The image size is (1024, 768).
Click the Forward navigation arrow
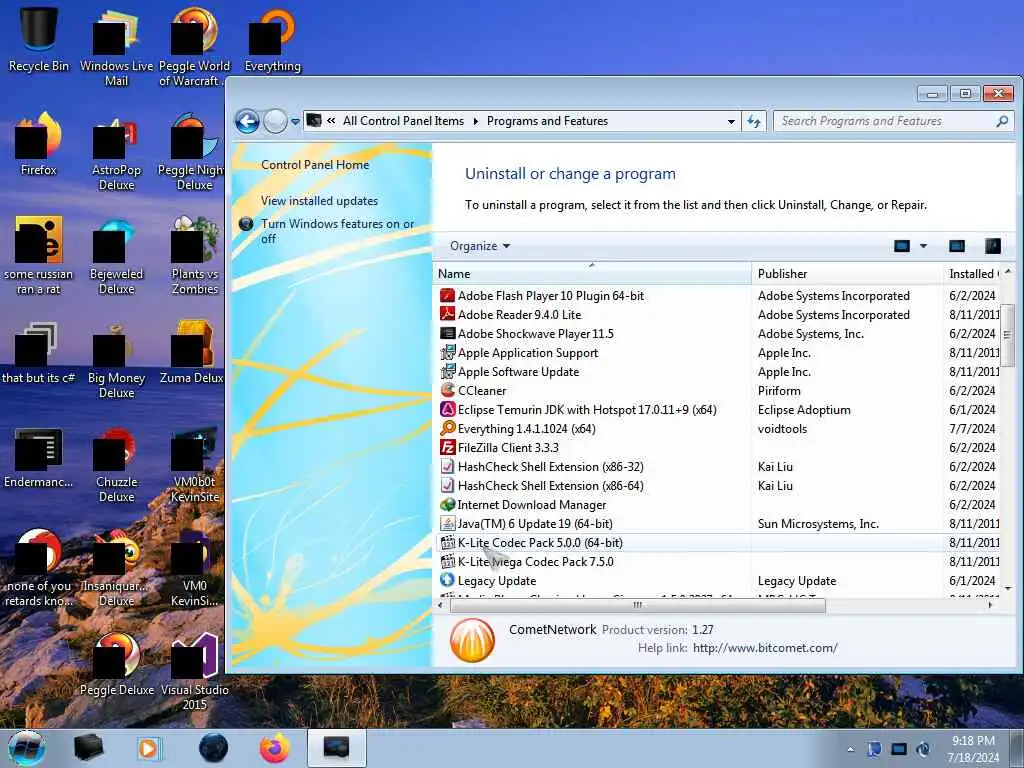(x=275, y=121)
